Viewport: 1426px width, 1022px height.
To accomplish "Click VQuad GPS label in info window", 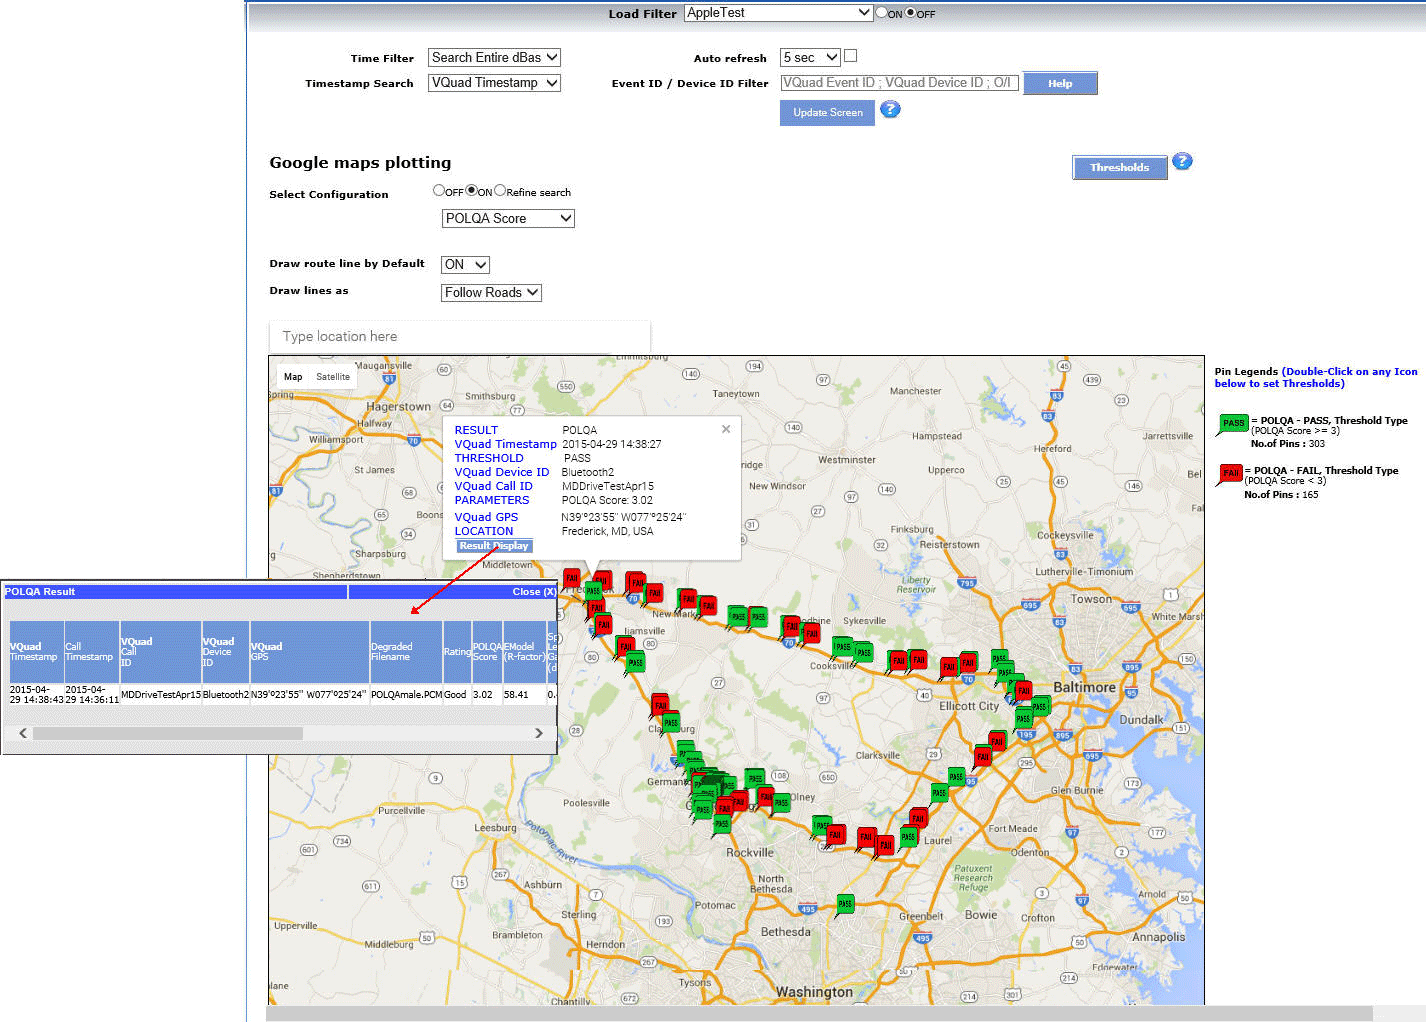I will point(486,517).
